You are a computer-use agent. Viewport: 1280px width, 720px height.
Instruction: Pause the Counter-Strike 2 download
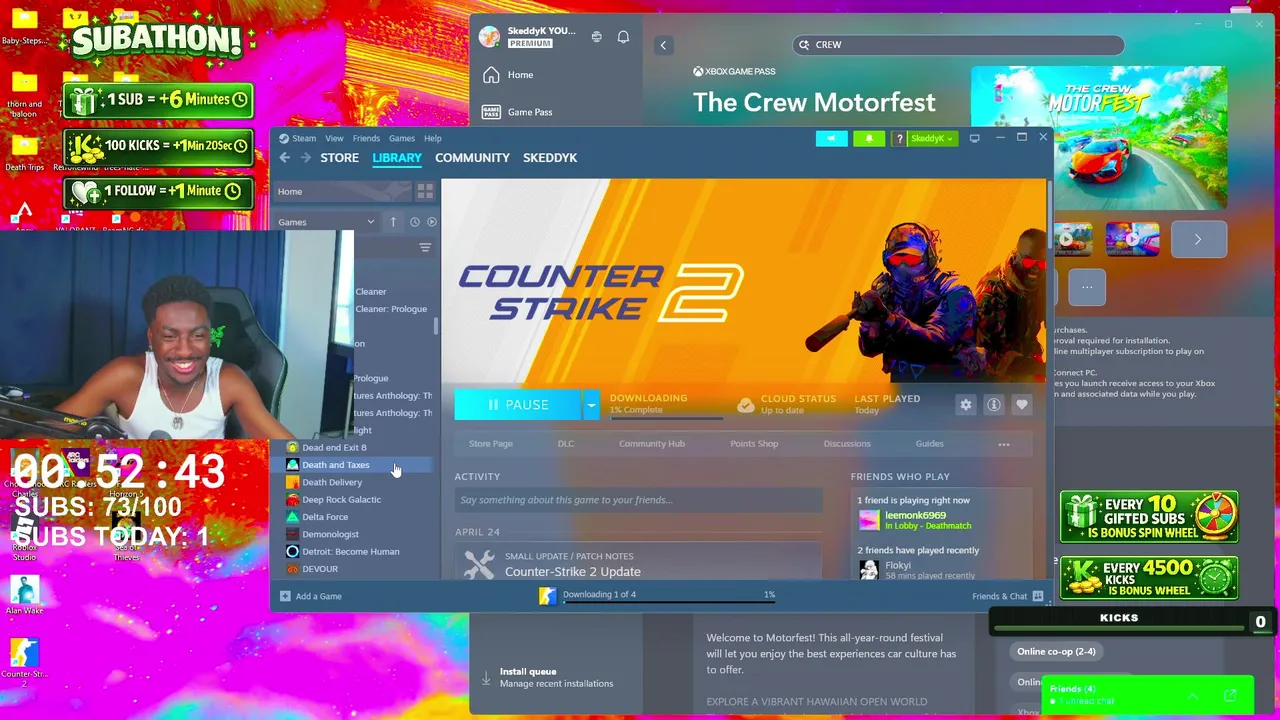point(518,405)
